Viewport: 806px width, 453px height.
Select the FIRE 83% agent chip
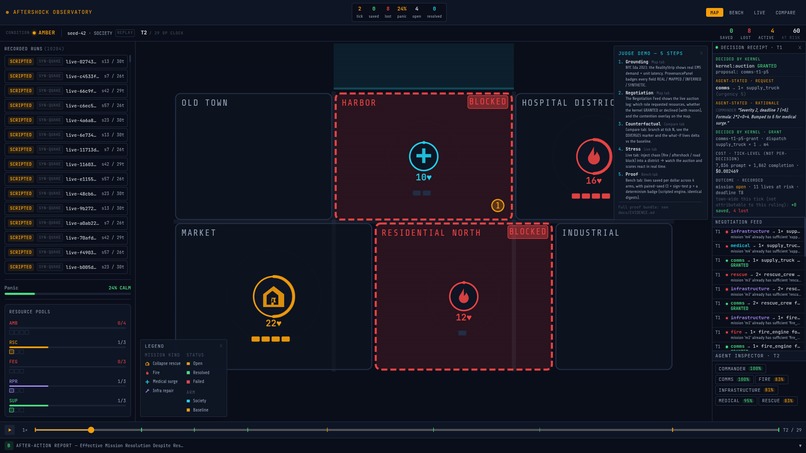point(771,379)
